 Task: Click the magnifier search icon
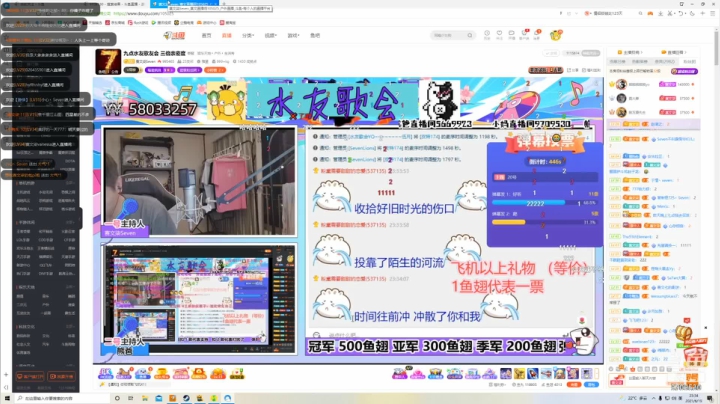click(470, 35)
